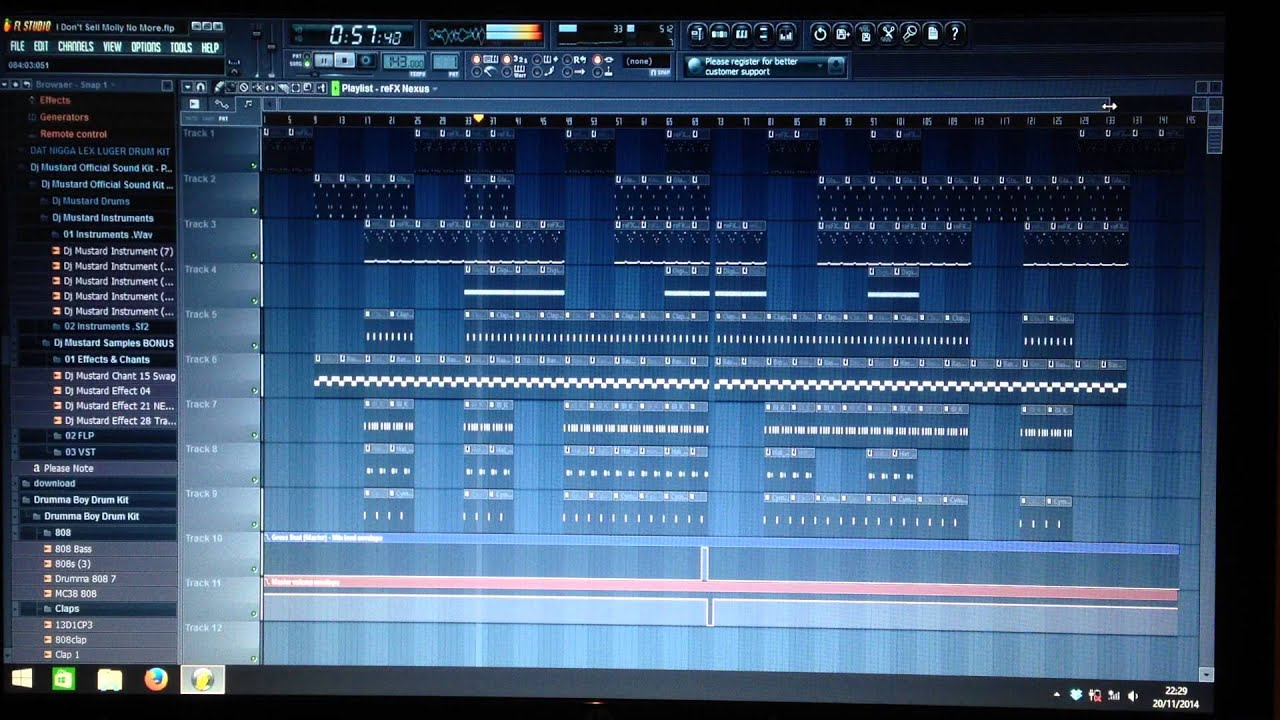Screen dimensions: 1280x720
Task: Click the Please register for better support message
Action: click(x=751, y=66)
